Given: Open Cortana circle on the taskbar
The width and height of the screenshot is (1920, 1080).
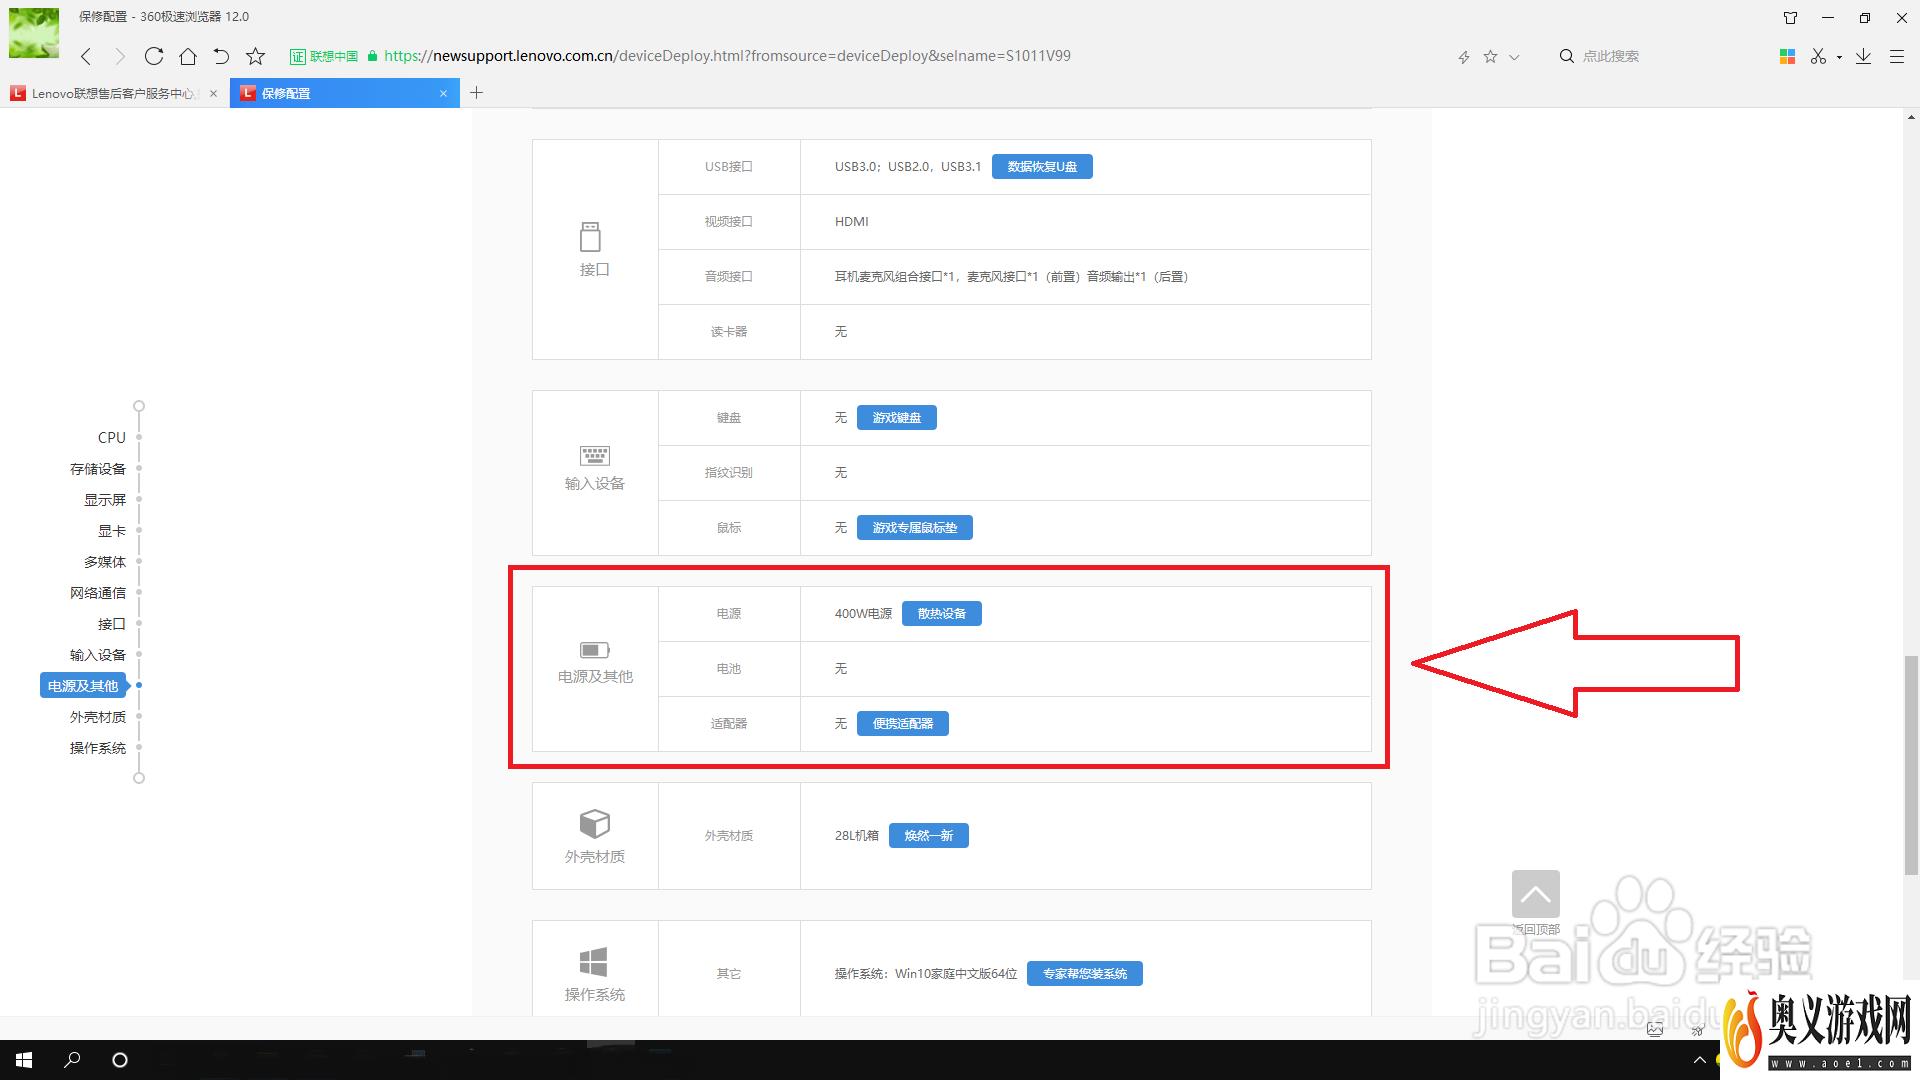Looking at the screenshot, I should point(120,1060).
